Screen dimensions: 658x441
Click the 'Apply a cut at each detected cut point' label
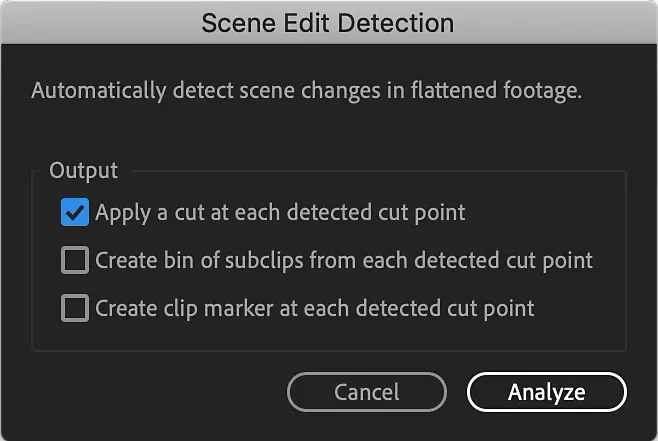pyautogui.click(x=280, y=213)
